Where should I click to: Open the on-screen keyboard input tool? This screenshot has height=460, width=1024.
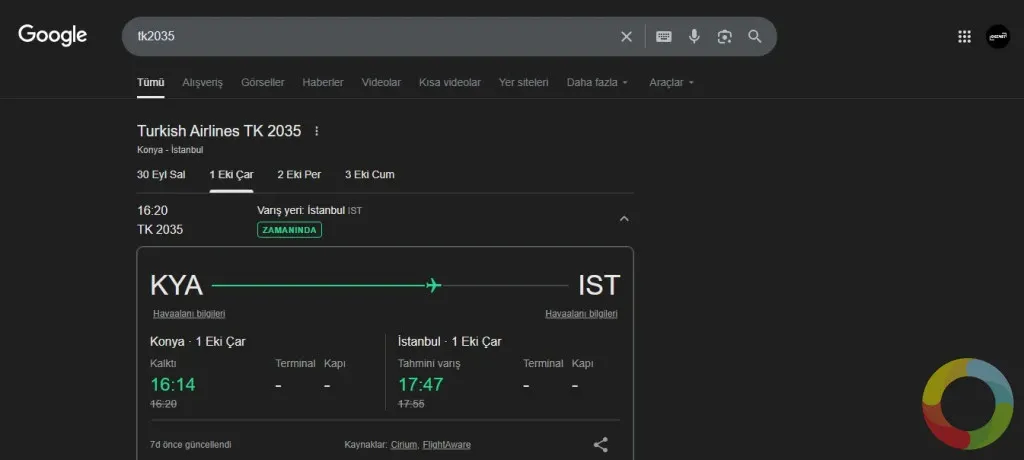[x=664, y=37]
